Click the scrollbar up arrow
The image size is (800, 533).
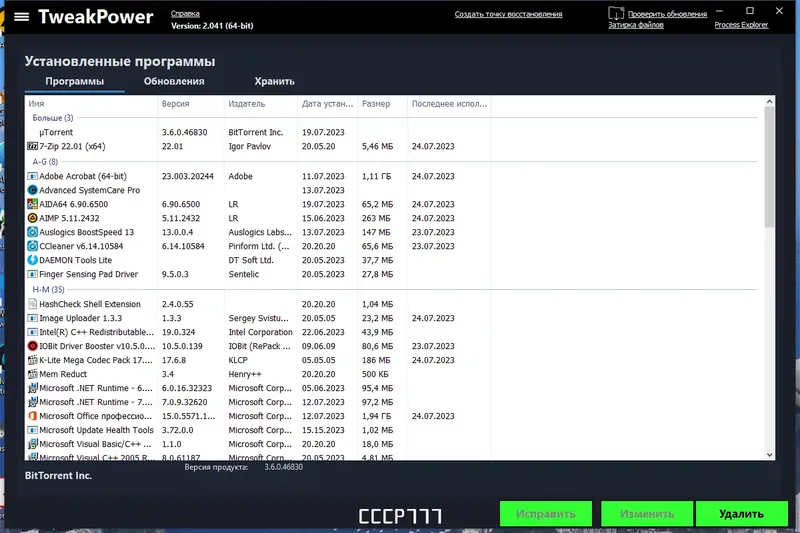coord(769,101)
